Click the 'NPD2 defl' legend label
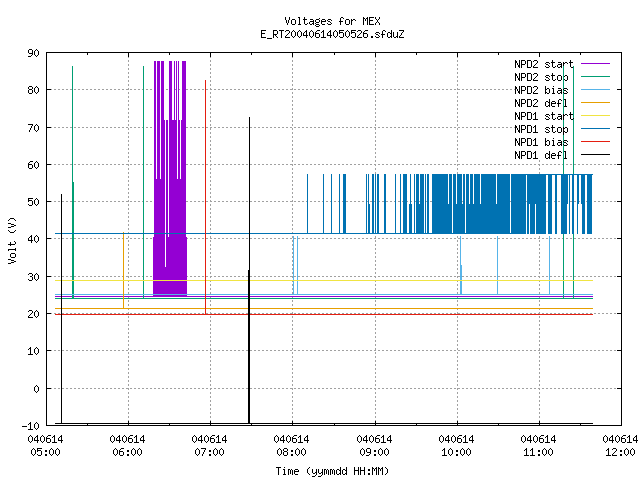This screenshot has width=640, height=480. pos(541,103)
